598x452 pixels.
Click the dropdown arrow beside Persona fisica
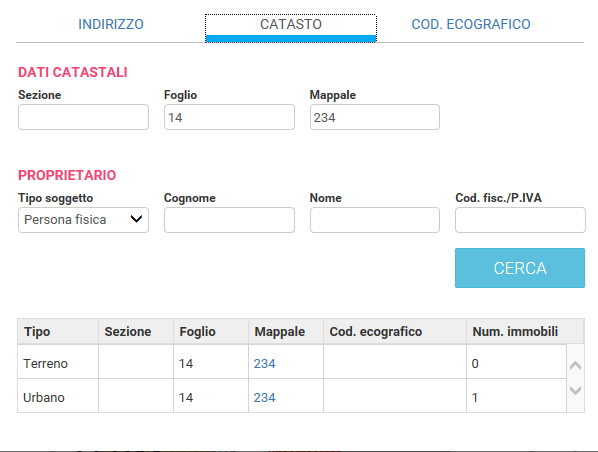click(x=136, y=219)
